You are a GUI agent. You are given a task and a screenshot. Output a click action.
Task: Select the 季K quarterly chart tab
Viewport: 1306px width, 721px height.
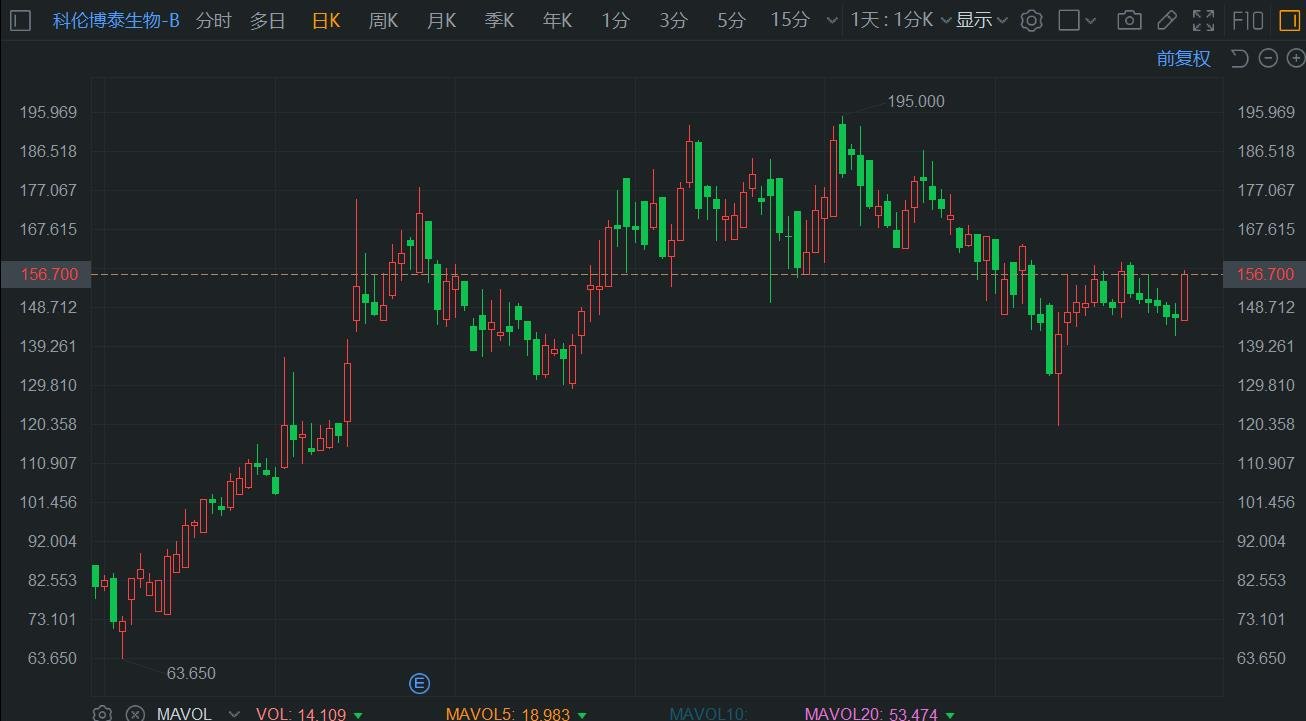[x=499, y=20]
